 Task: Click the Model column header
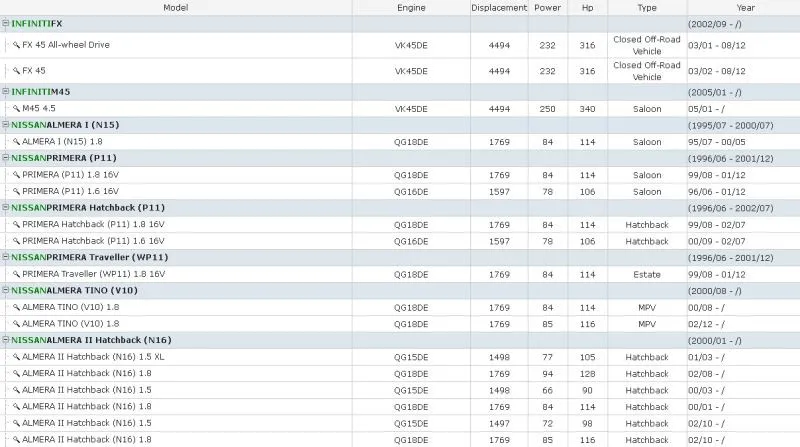[x=176, y=8]
